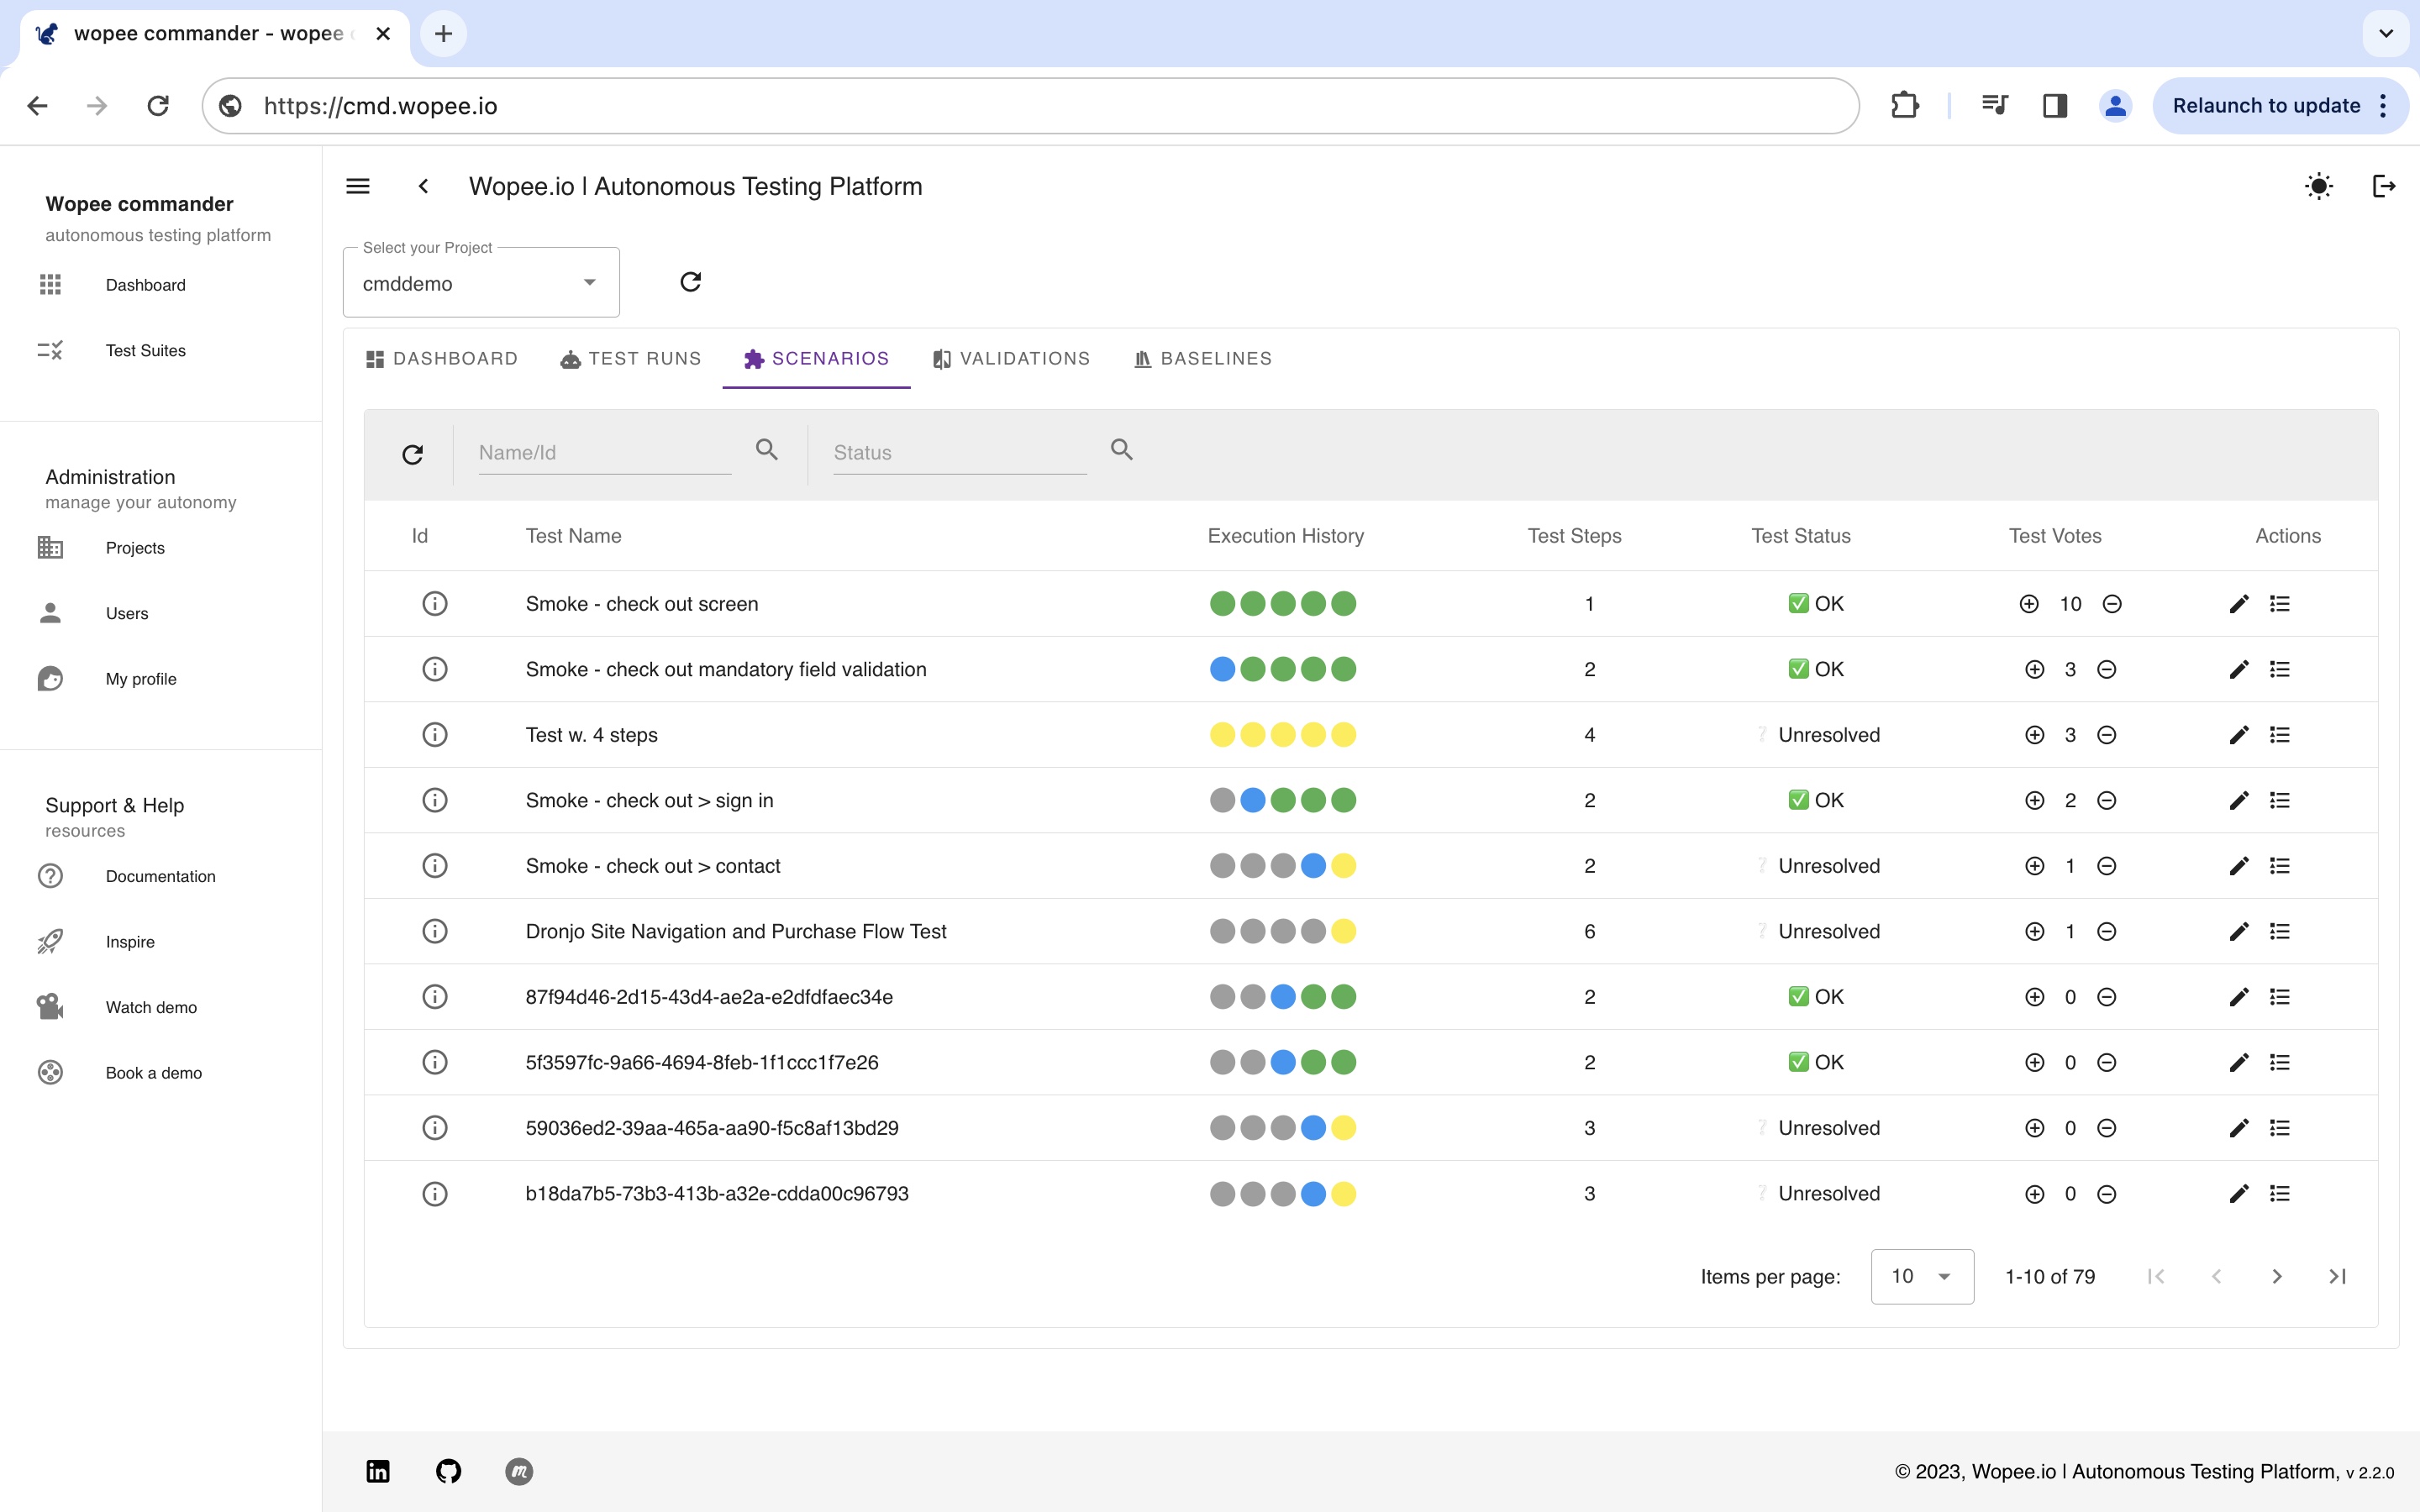
Task: Click first blue dot in mandatory field validation history
Action: click(x=1222, y=669)
